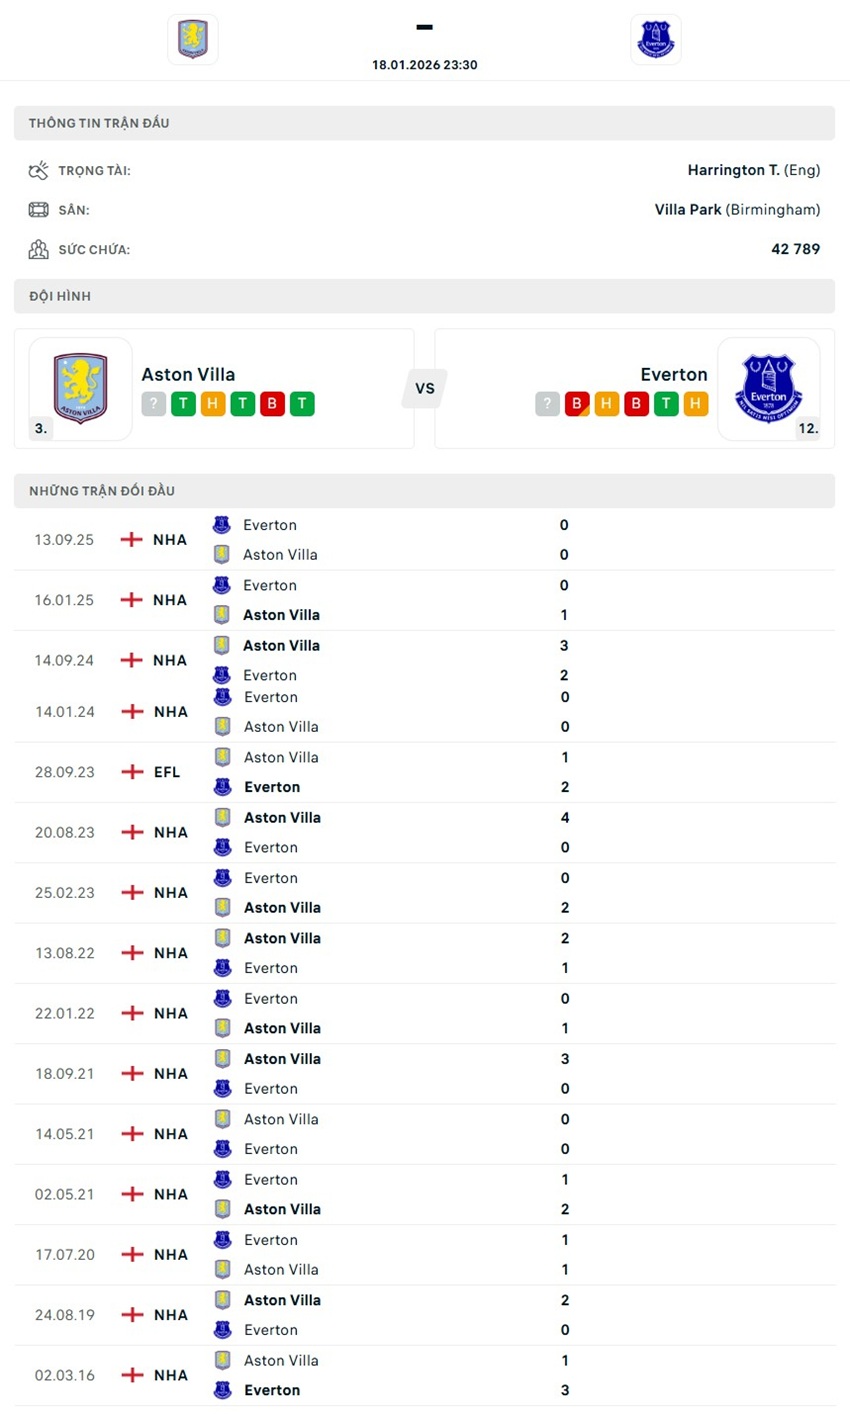Click the Everton badge in the ĐỘI HÌNH panel
This screenshot has height=1417, width=850.
tap(770, 388)
